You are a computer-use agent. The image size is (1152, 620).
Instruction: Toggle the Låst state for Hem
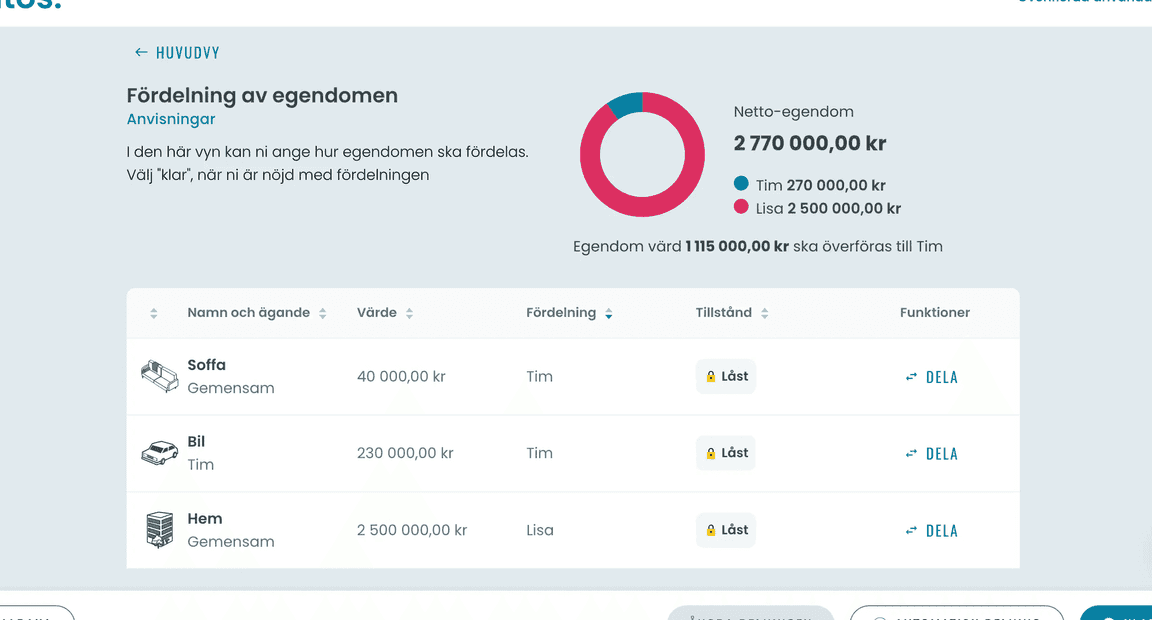726,530
